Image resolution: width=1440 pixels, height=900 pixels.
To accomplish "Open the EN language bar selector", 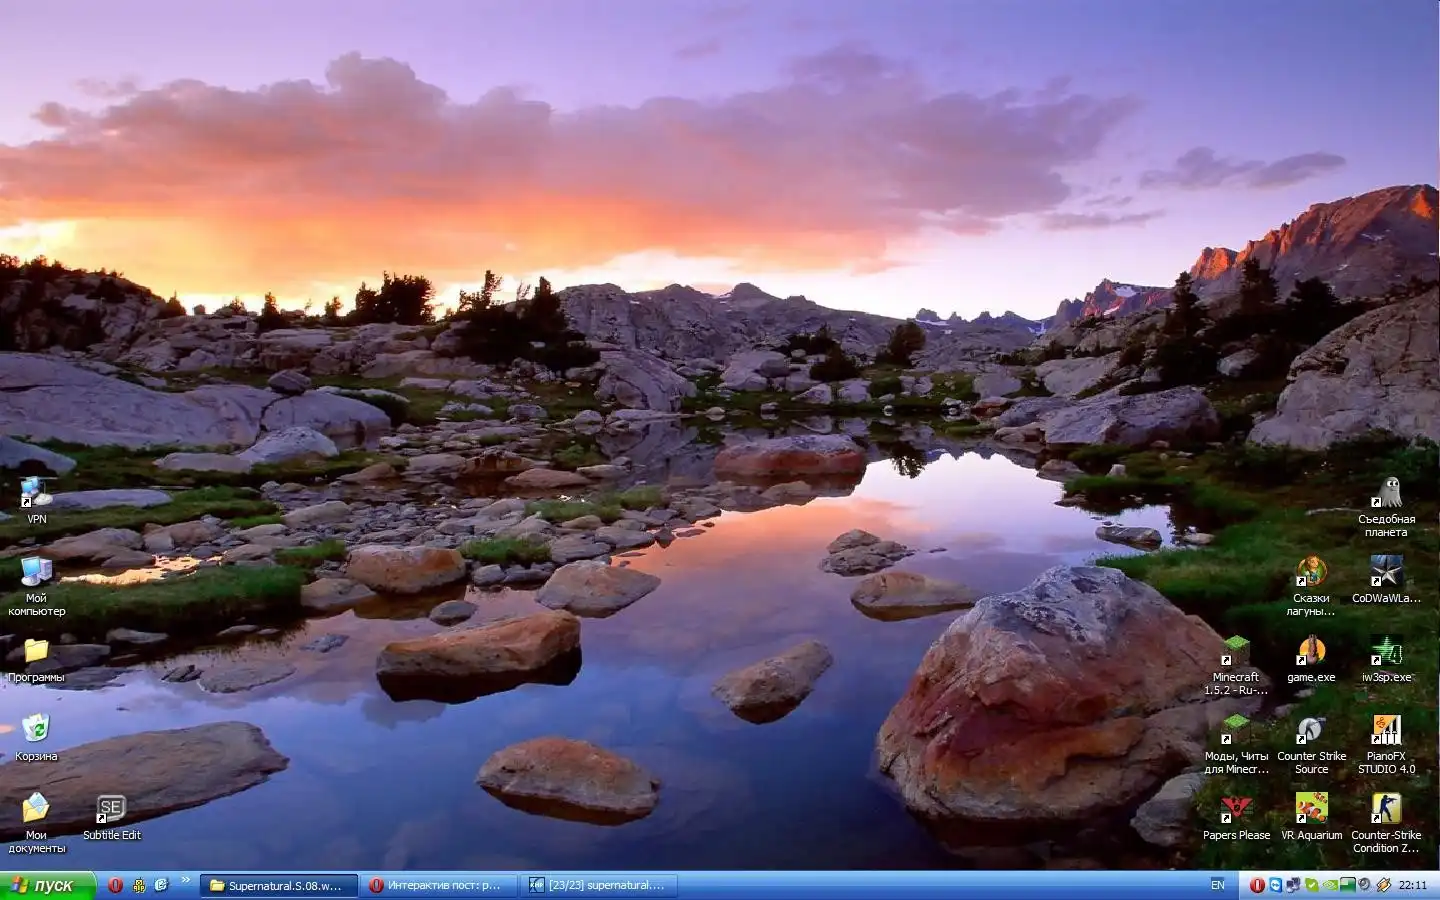I will click(x=1217, y=885).
